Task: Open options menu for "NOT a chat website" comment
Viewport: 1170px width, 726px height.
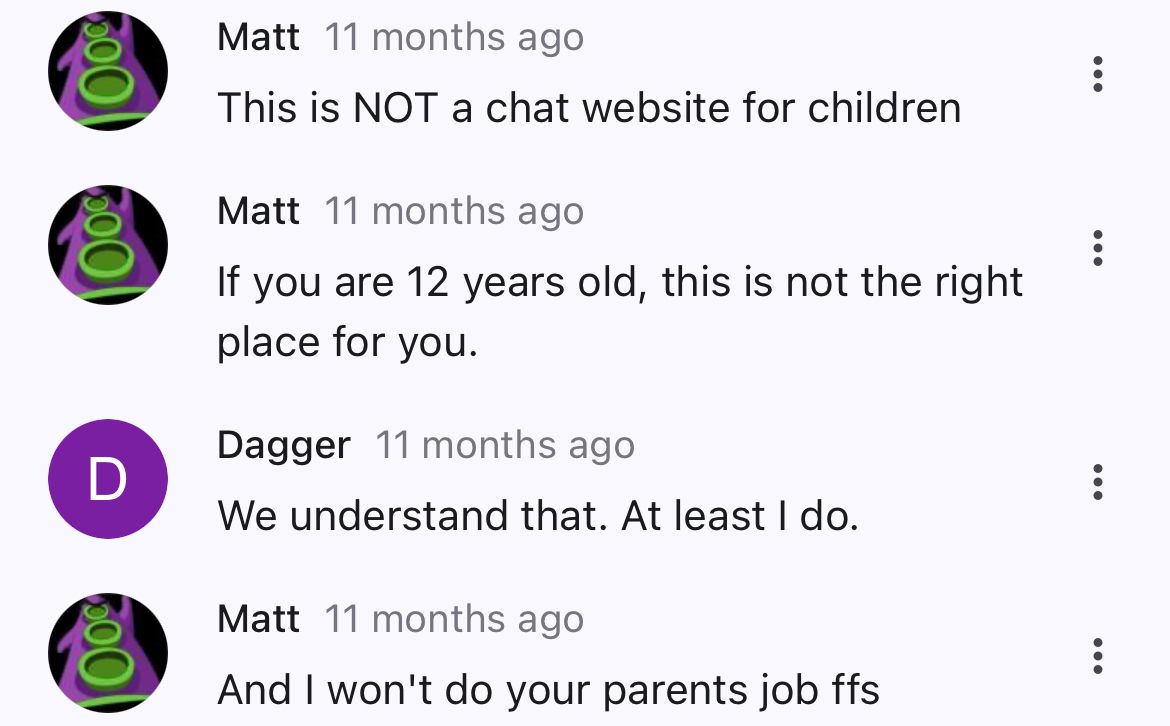Action: 1098,74
